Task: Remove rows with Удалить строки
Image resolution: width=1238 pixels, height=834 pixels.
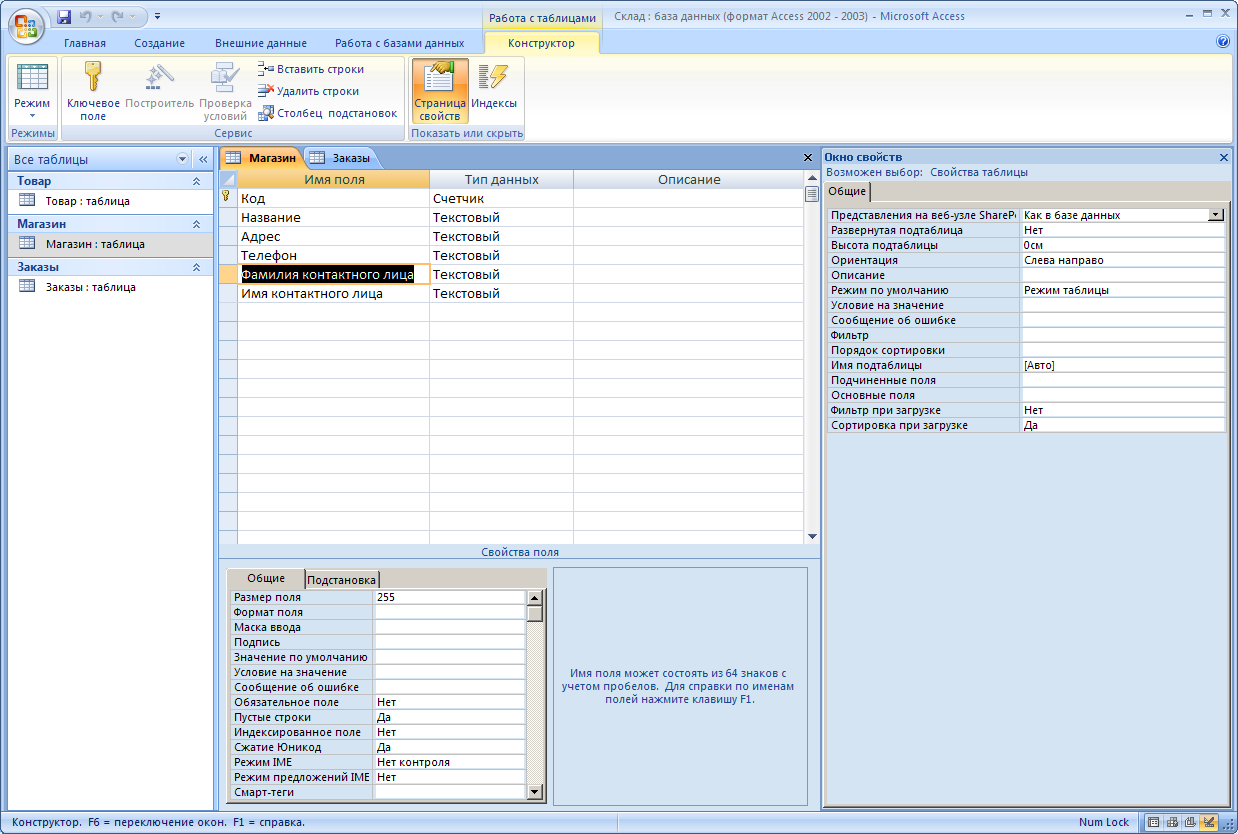Action: point(308,91)
